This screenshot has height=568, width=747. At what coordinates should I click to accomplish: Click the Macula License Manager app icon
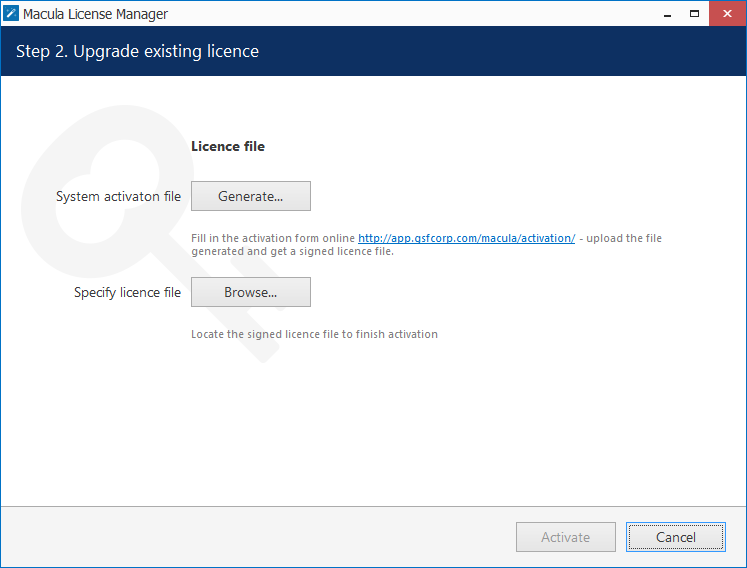coord(10,13)
